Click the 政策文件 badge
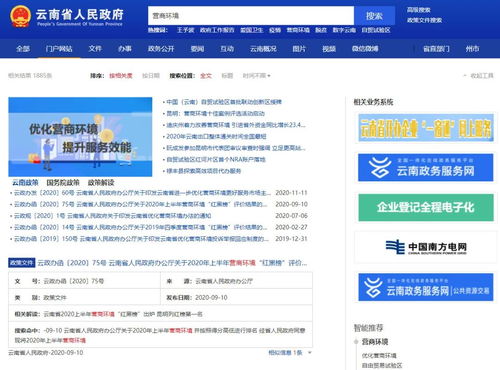The height and width of the screenshot is (370, 500). 22,263
